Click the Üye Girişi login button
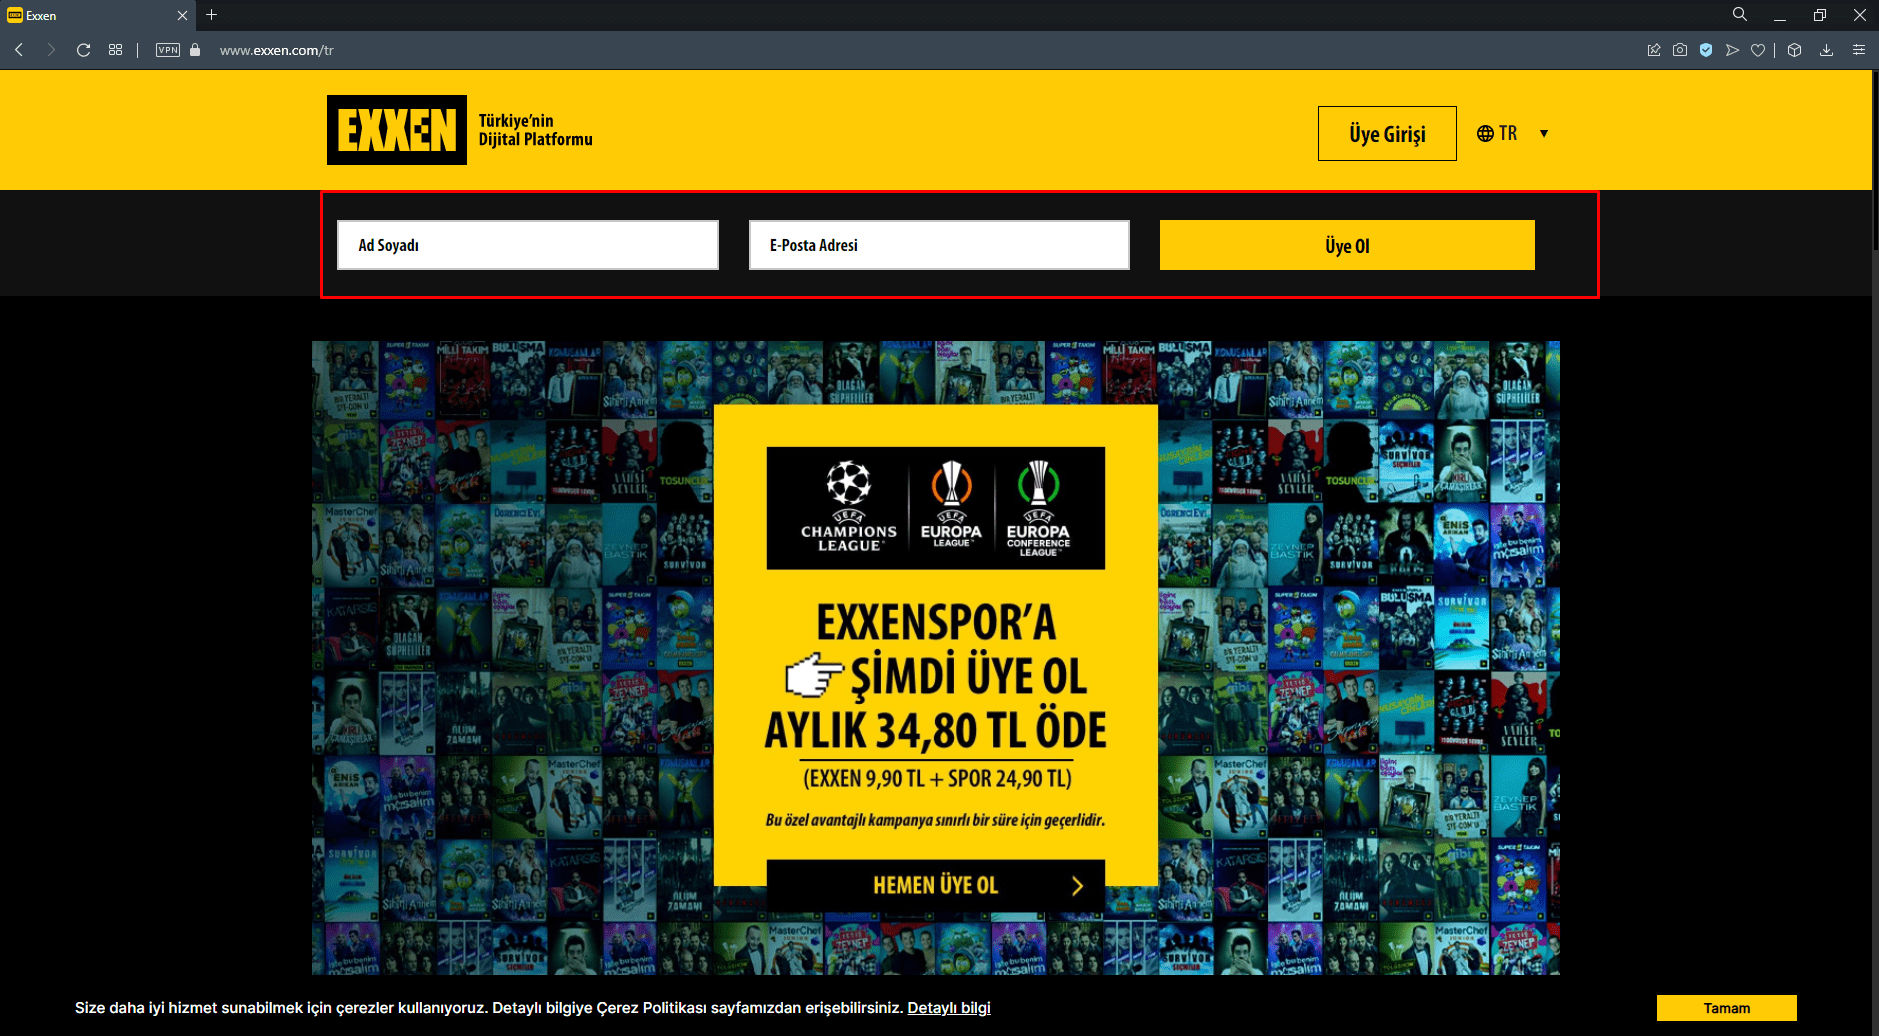This screenshot has height=1036, width=1879. coord(1387,134)
